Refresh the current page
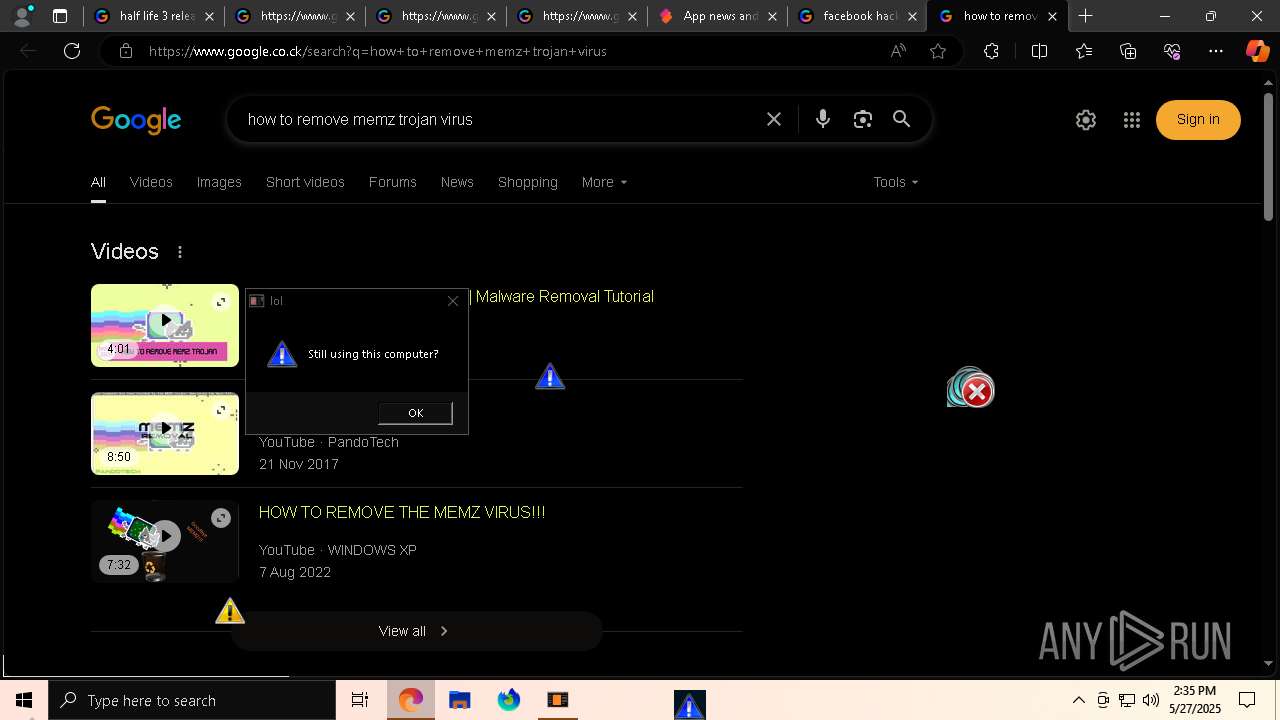The width and height of the screenshot is (1280, 720). (x=72, y=51)
